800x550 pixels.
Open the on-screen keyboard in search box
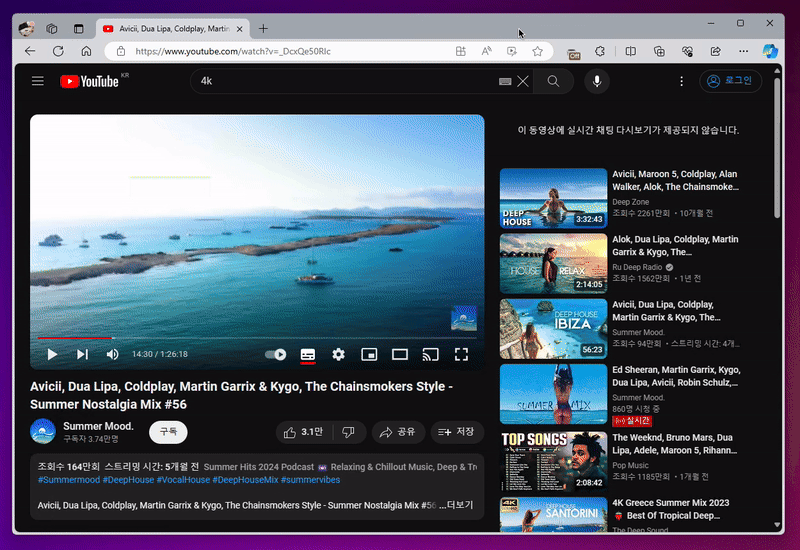[x=505, y=82]
